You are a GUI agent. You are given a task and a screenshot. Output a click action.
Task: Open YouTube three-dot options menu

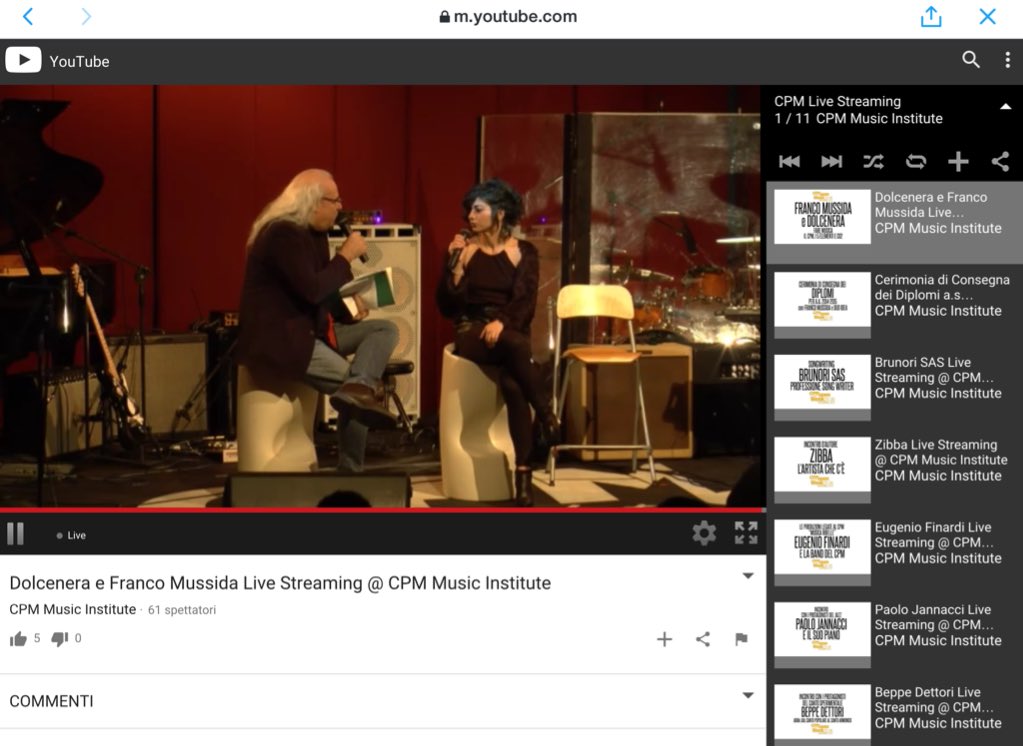[1007, 60]
